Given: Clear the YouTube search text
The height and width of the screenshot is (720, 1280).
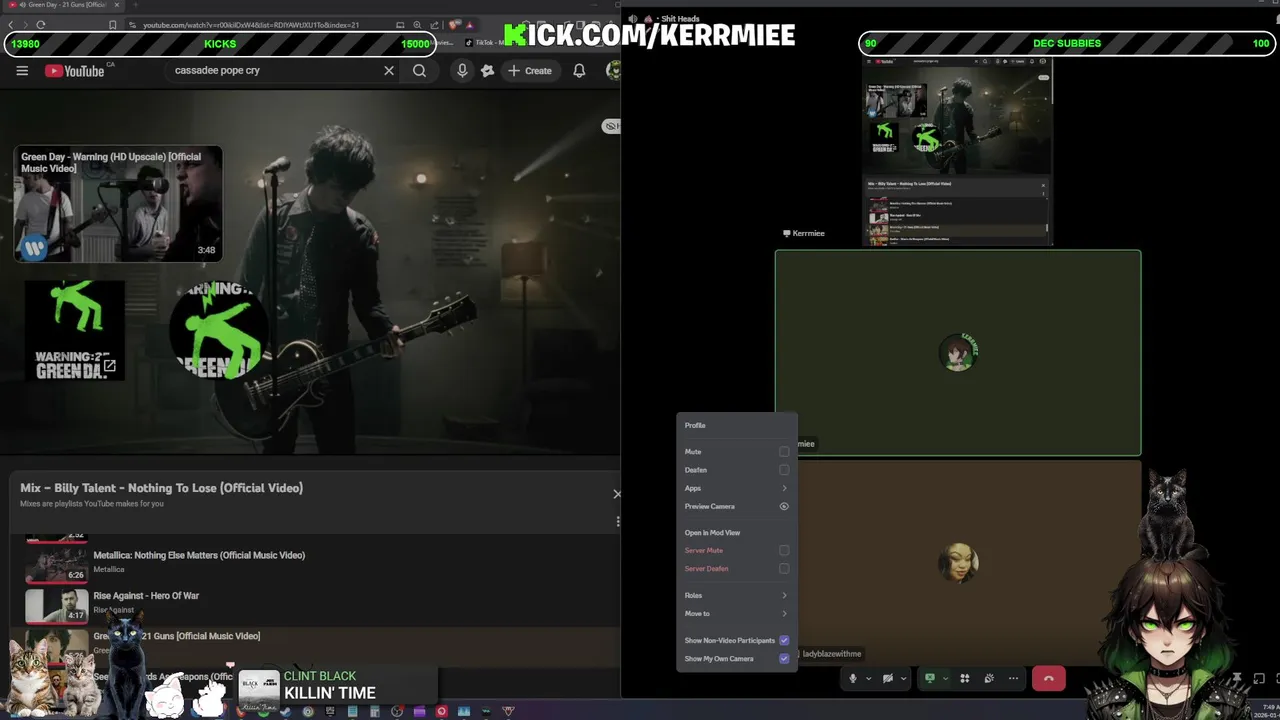Looking at the screenshot, I should [x=389, y=71].
